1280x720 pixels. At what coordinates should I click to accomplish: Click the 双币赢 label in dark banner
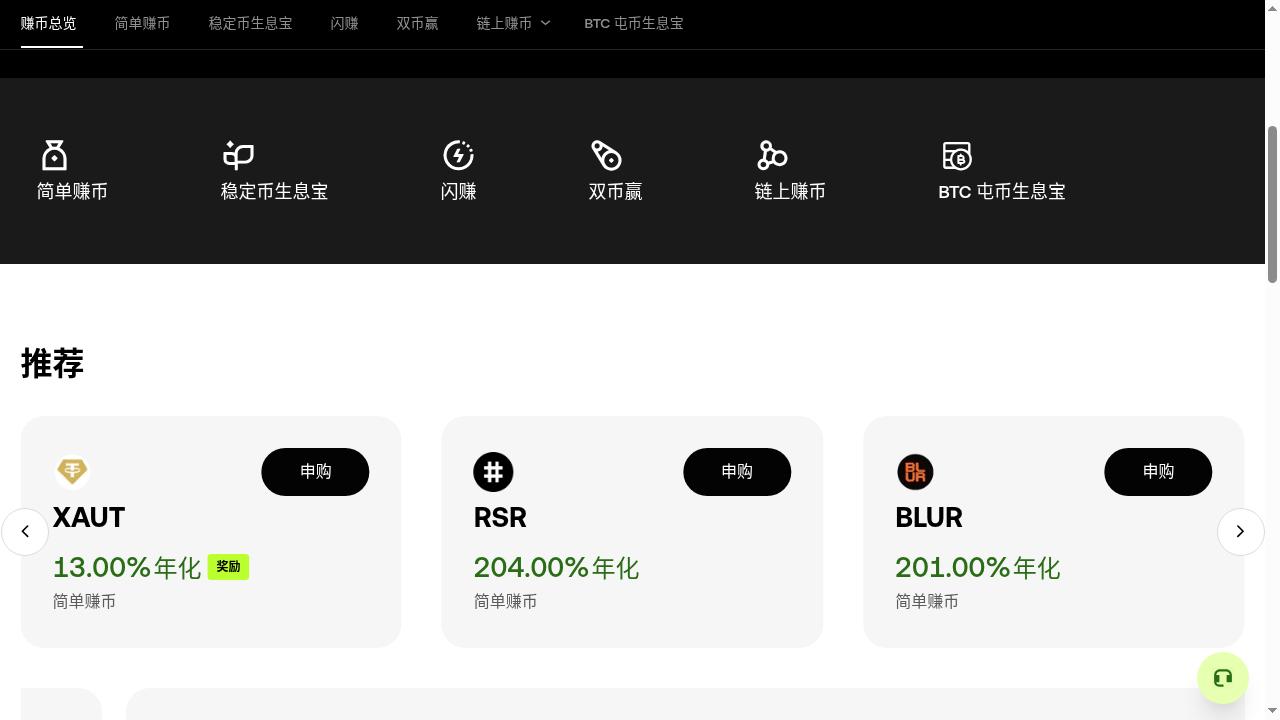[x=615, y=191]
